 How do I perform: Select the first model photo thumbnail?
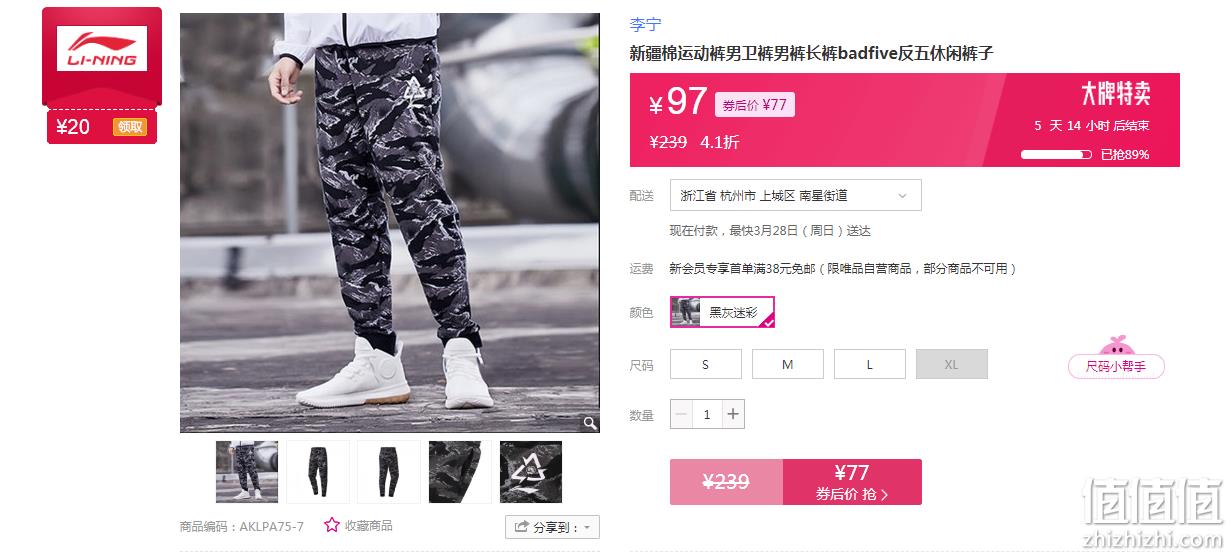[247, 472]
